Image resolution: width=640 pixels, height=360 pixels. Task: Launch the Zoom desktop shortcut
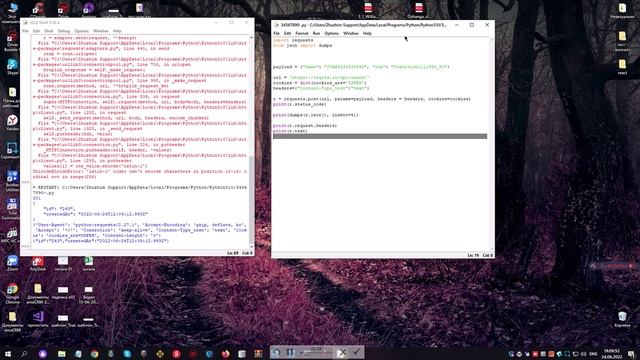click(x=12, y=263)
